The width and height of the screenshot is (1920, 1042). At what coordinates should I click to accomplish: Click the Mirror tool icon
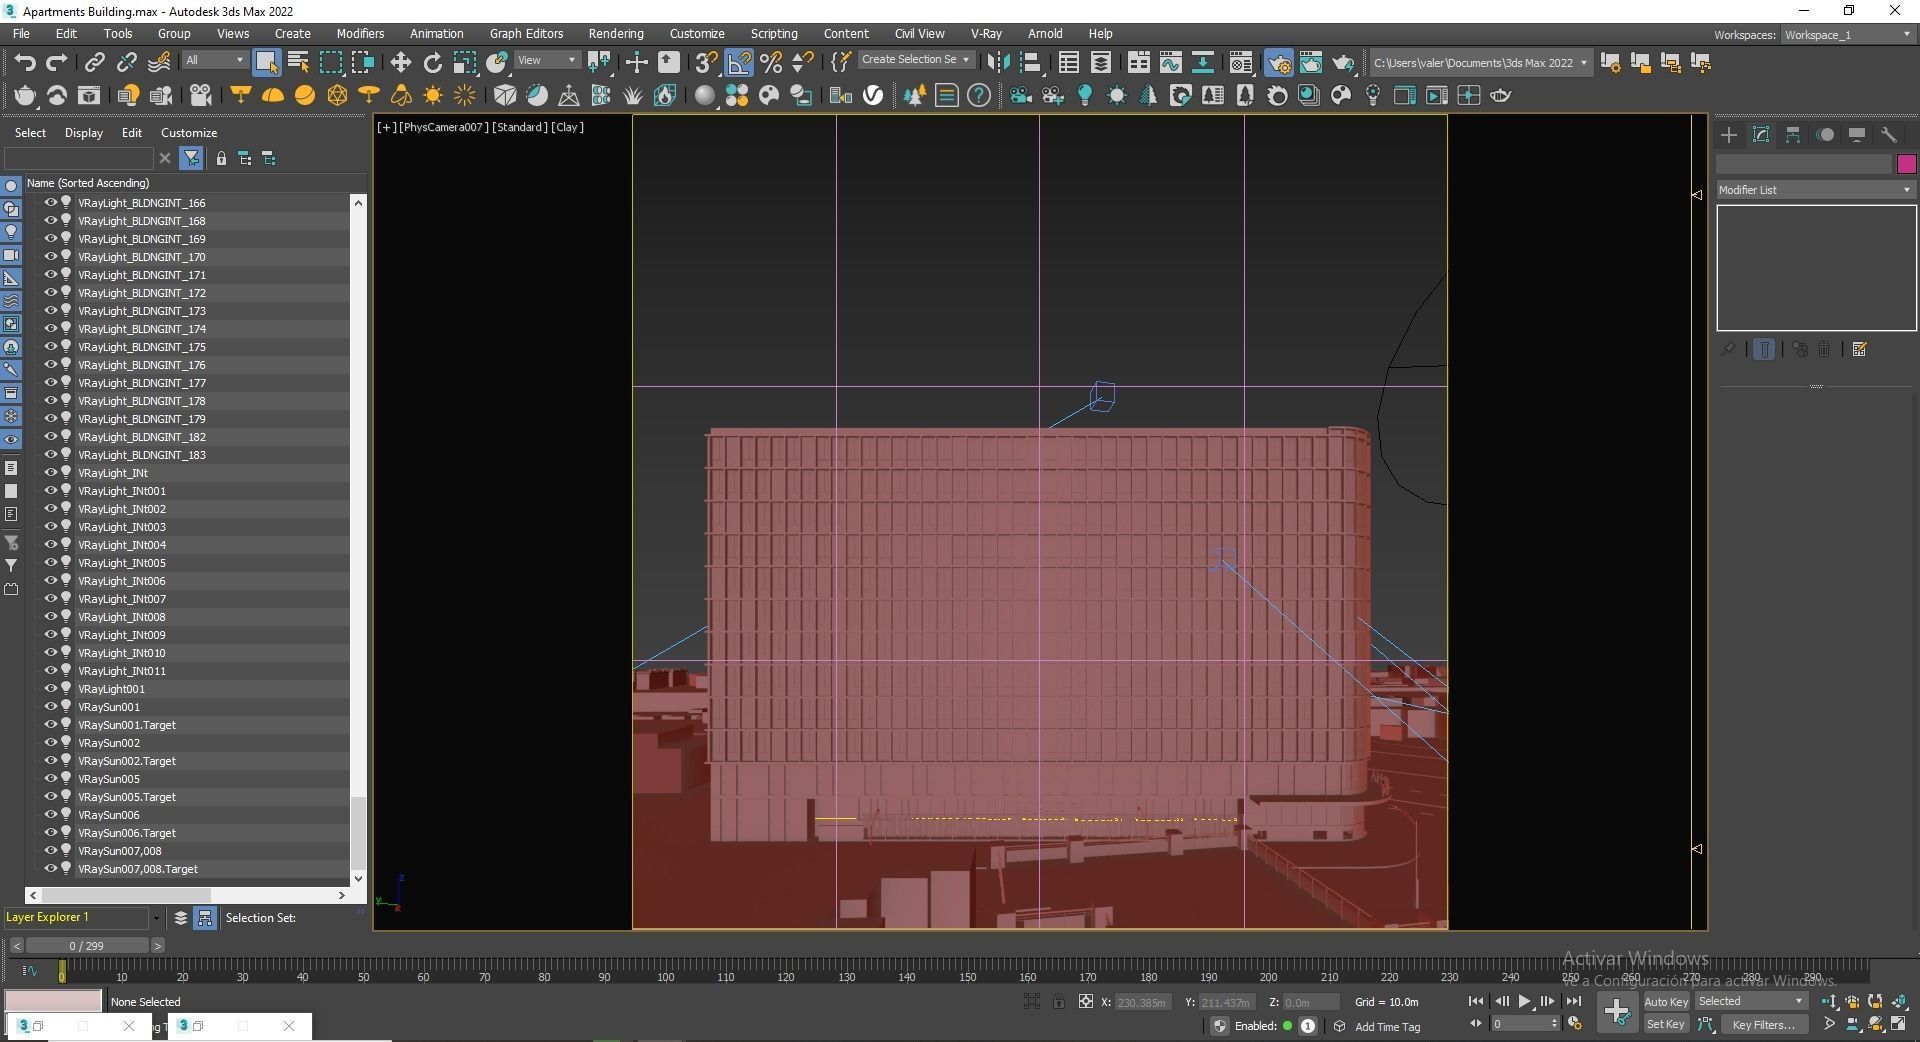coord(998,62)
